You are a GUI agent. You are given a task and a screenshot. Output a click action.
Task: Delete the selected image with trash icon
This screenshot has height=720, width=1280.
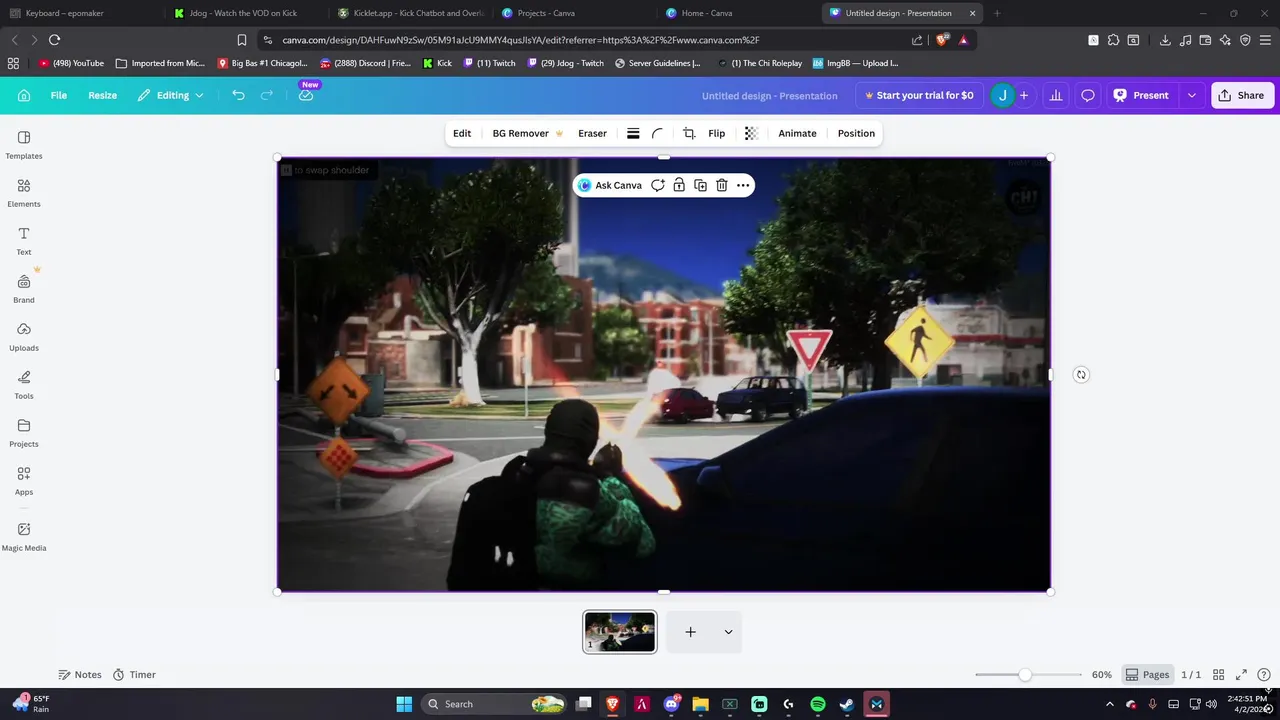pyautogui.click(x=721, y=185)
